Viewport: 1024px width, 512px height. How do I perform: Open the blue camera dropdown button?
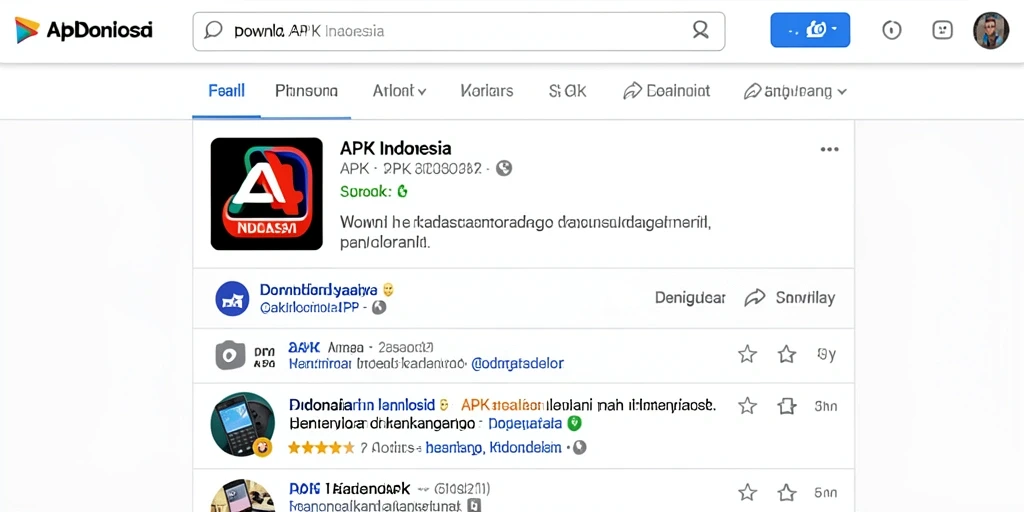810,30
